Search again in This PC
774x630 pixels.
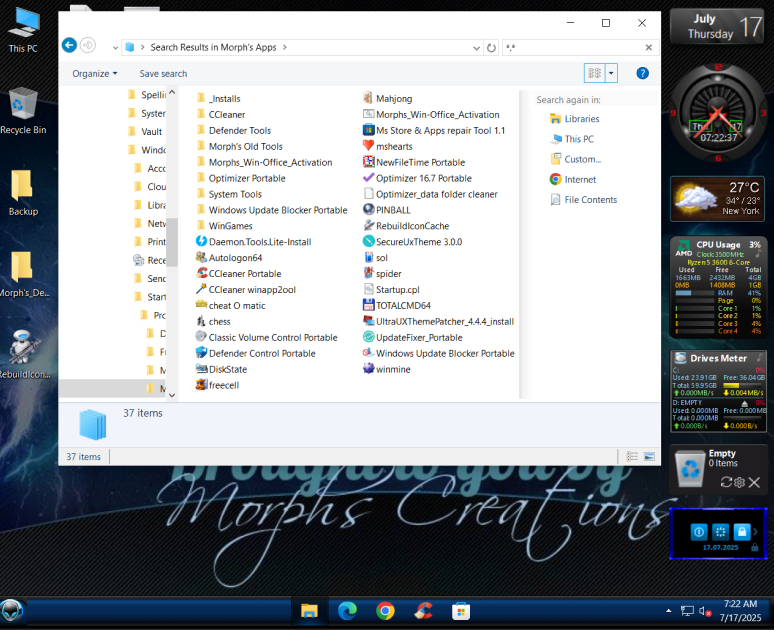[x=572, y=139]
